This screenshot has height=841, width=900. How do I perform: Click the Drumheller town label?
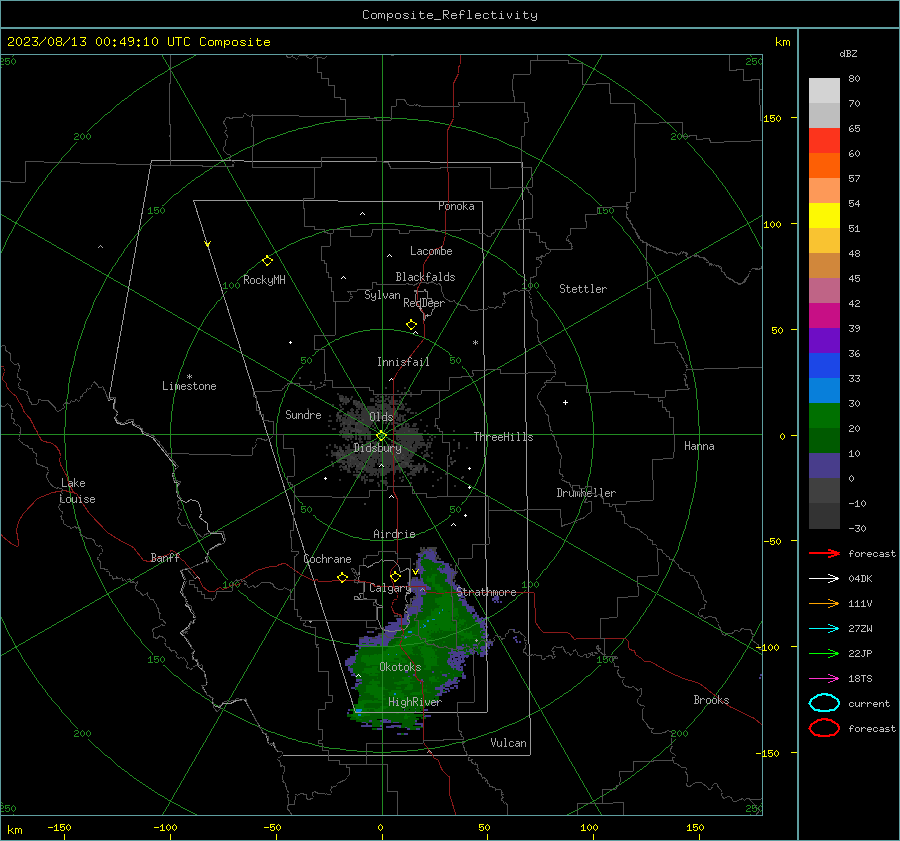click(x=586, y=493)
